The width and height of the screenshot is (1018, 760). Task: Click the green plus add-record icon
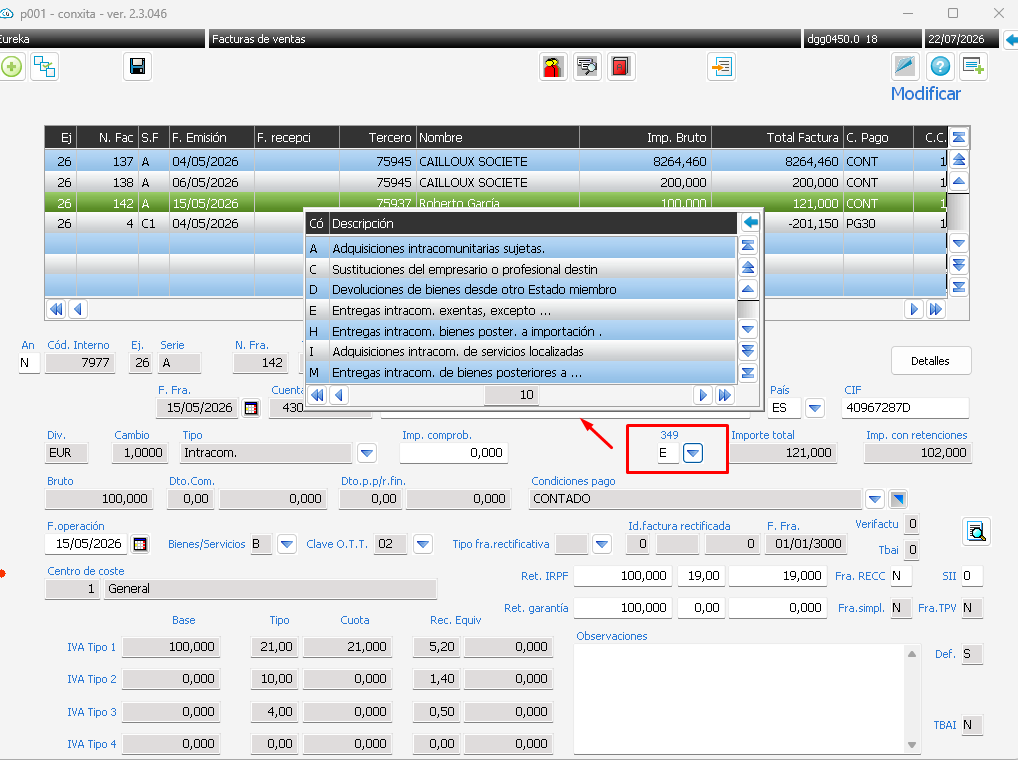(11, 67)
